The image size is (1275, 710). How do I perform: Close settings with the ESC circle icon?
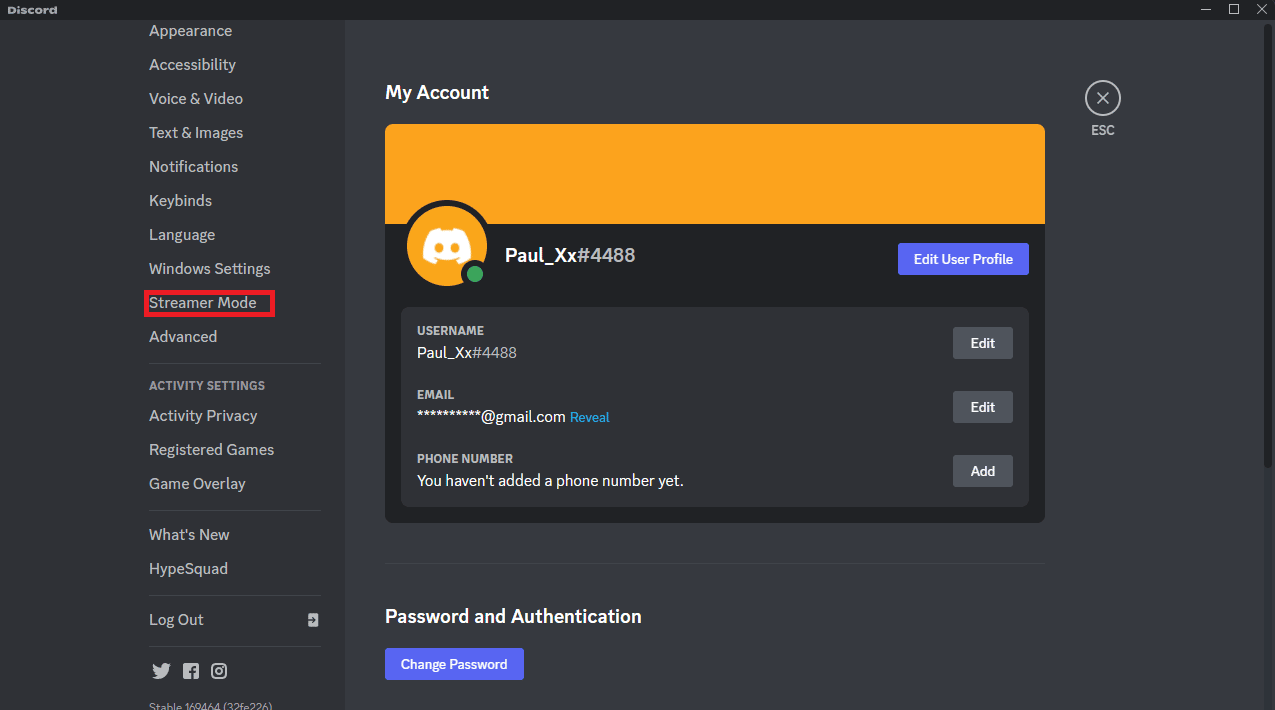click(x=1102, y=98)
